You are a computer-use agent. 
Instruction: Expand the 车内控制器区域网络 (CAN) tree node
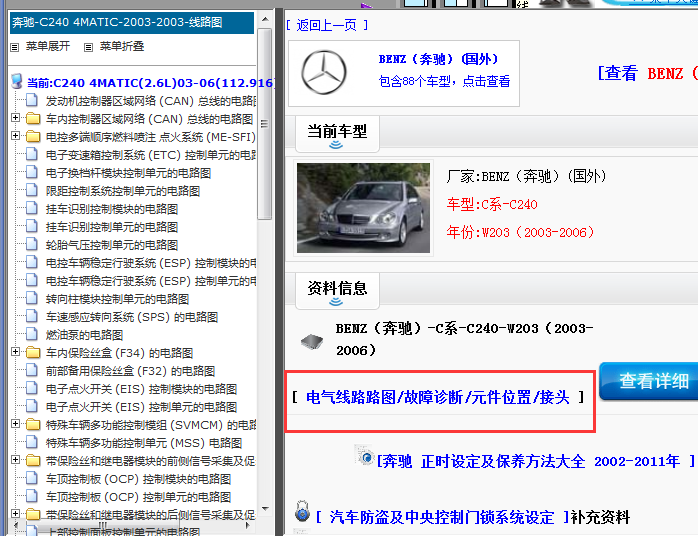[x=15, y=118]
